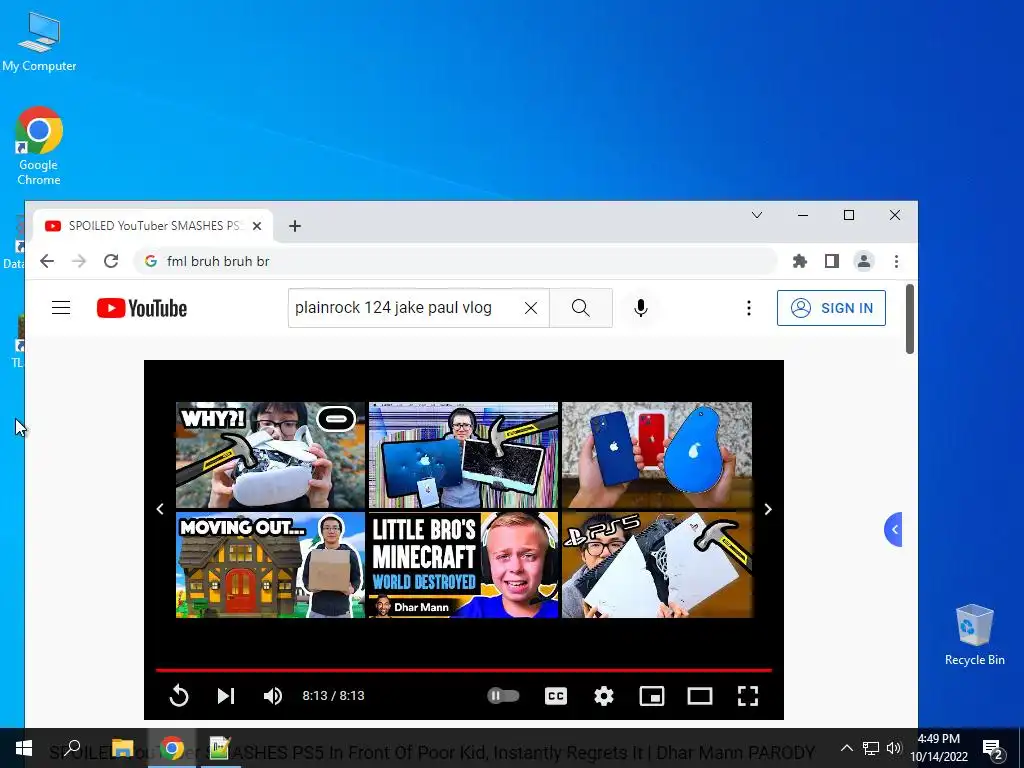1024x768 pixels.
Task: Enter full screen mode
Action: point(748,696)
